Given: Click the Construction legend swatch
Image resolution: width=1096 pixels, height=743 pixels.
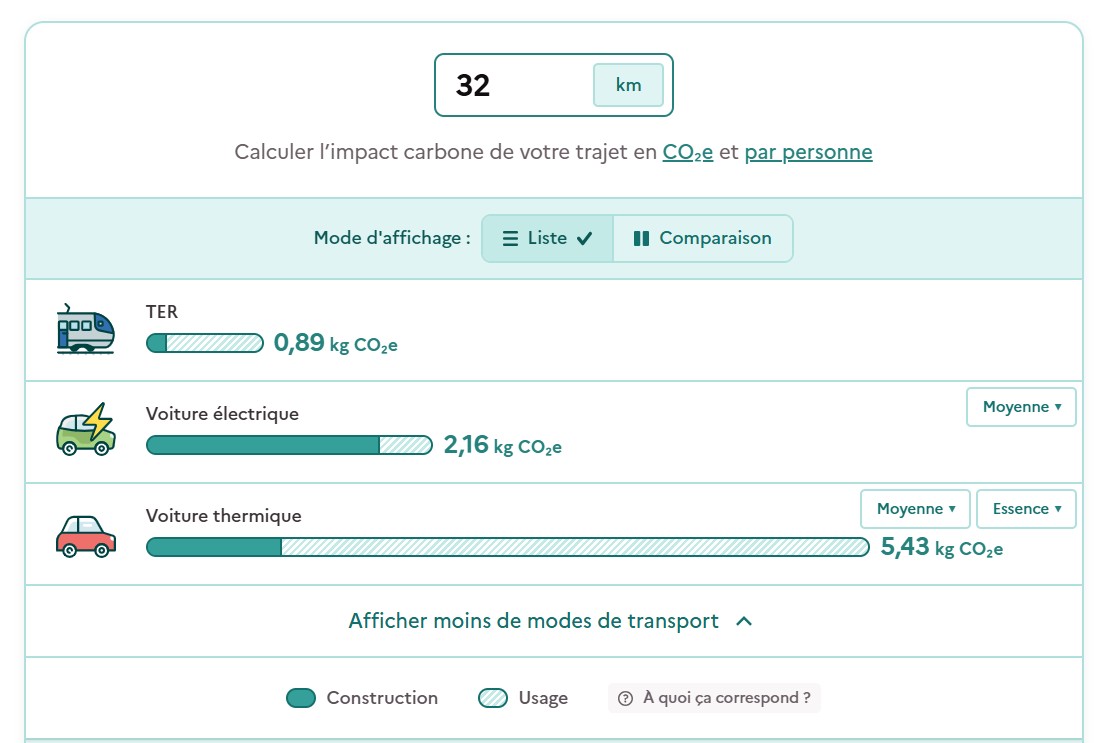Looking at the screenshot, I should [301, 698].
